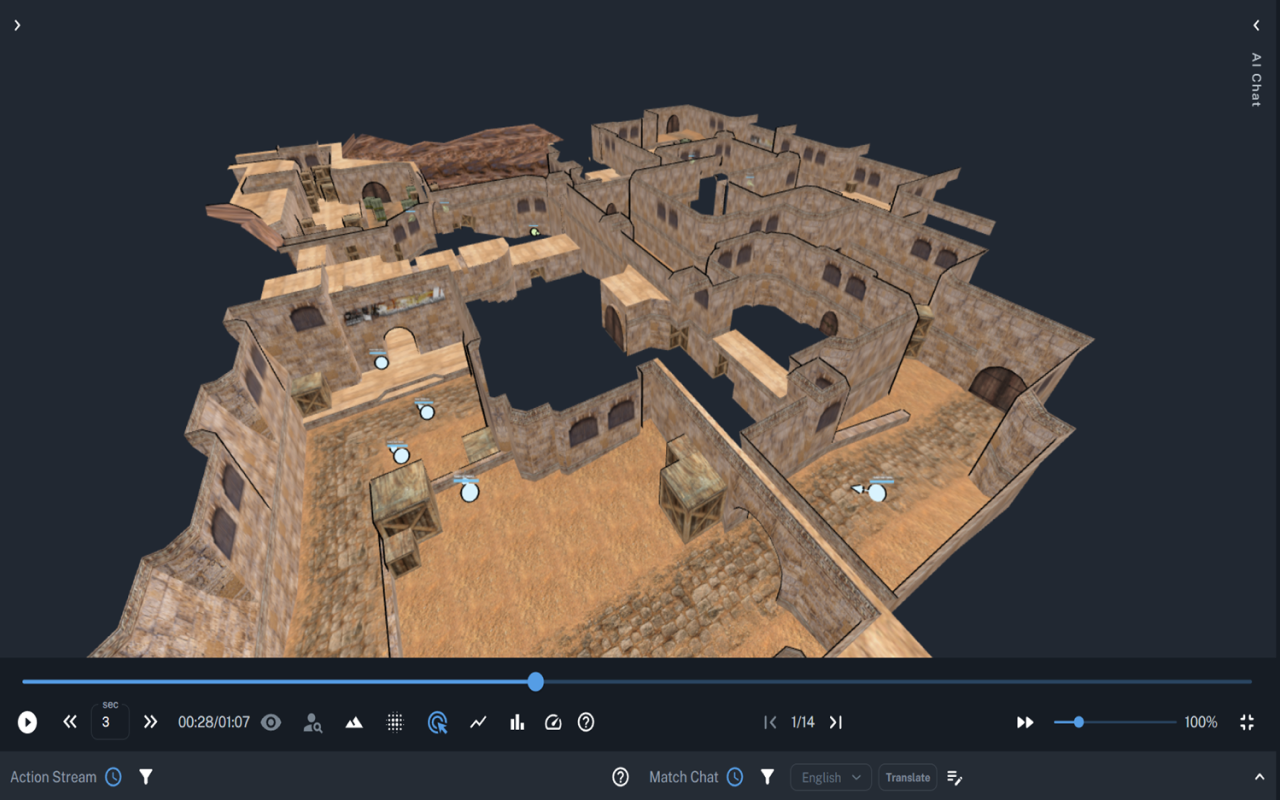Click the Match Chat label
The height and width of the screenshot is (800, 1280).
pos(684,777)
